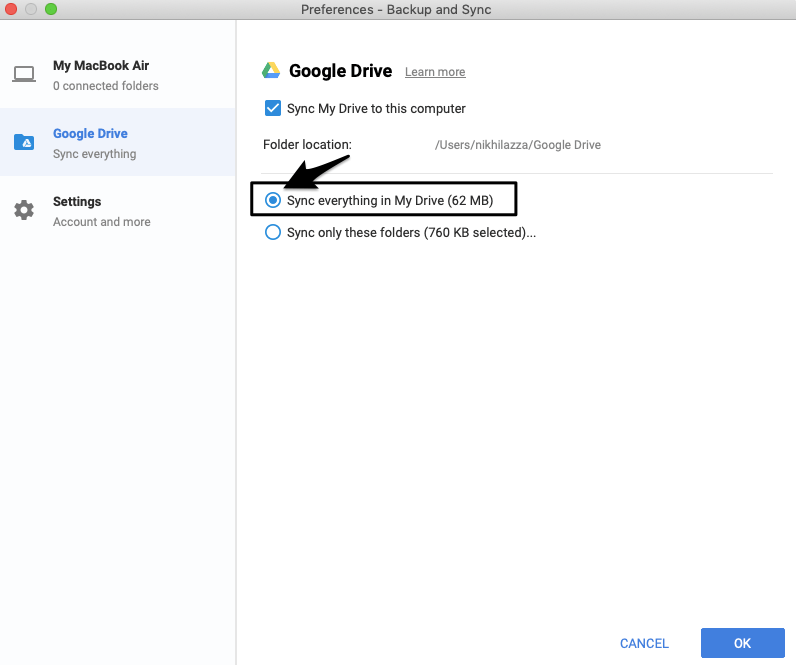The height and width of the screenshot is (665, 796).
Task: Open the Learn more link
Action: click(435, 72)
